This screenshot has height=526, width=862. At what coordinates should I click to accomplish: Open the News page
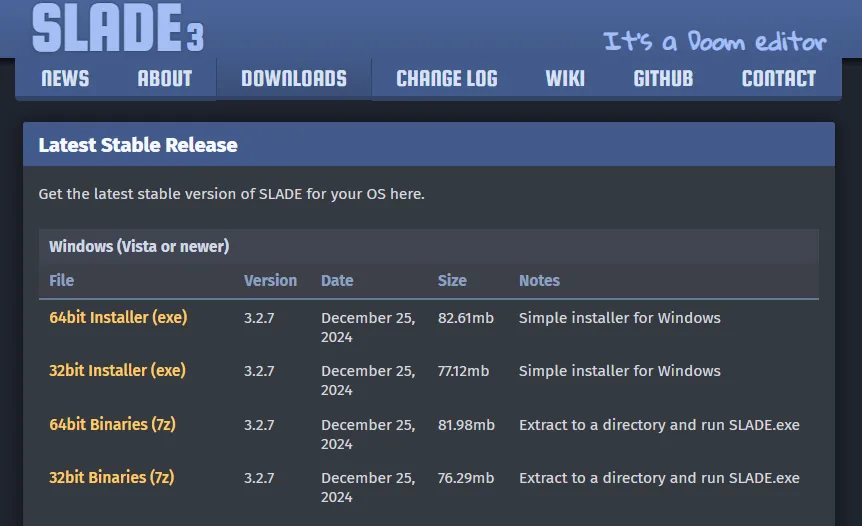(x=65, y=79)
